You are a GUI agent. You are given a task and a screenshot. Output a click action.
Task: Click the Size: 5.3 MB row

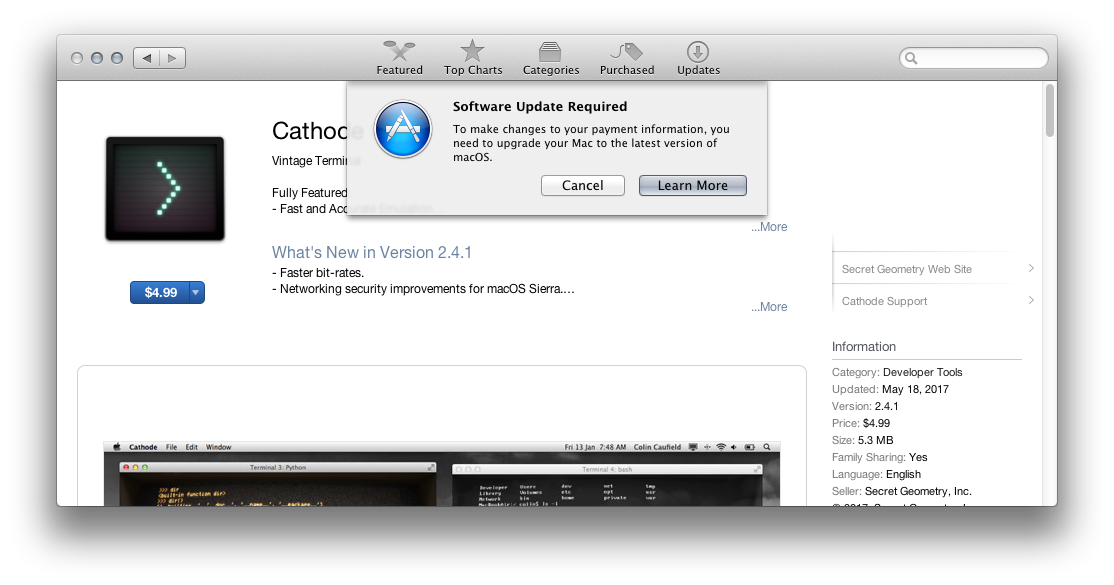pyautogui.click(x=862, y=441)
